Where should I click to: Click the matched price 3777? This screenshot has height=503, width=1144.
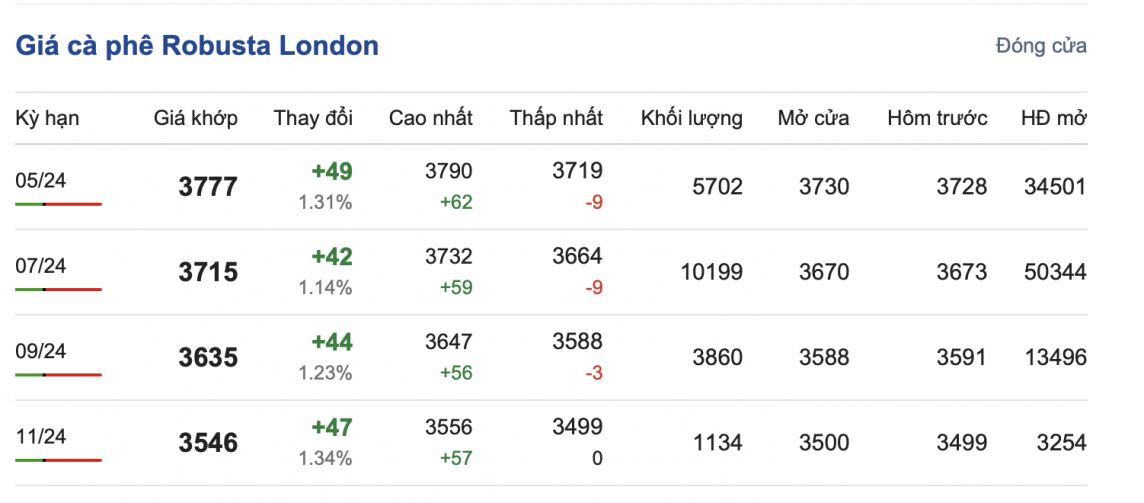(x=208, y=187)
